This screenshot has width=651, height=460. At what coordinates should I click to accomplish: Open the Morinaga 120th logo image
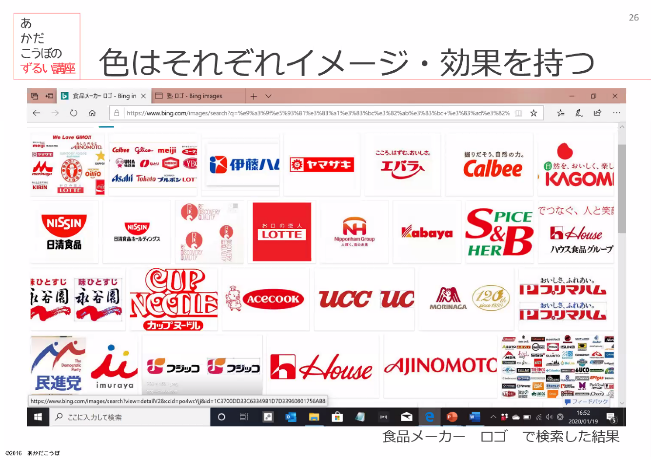[466, 299]
